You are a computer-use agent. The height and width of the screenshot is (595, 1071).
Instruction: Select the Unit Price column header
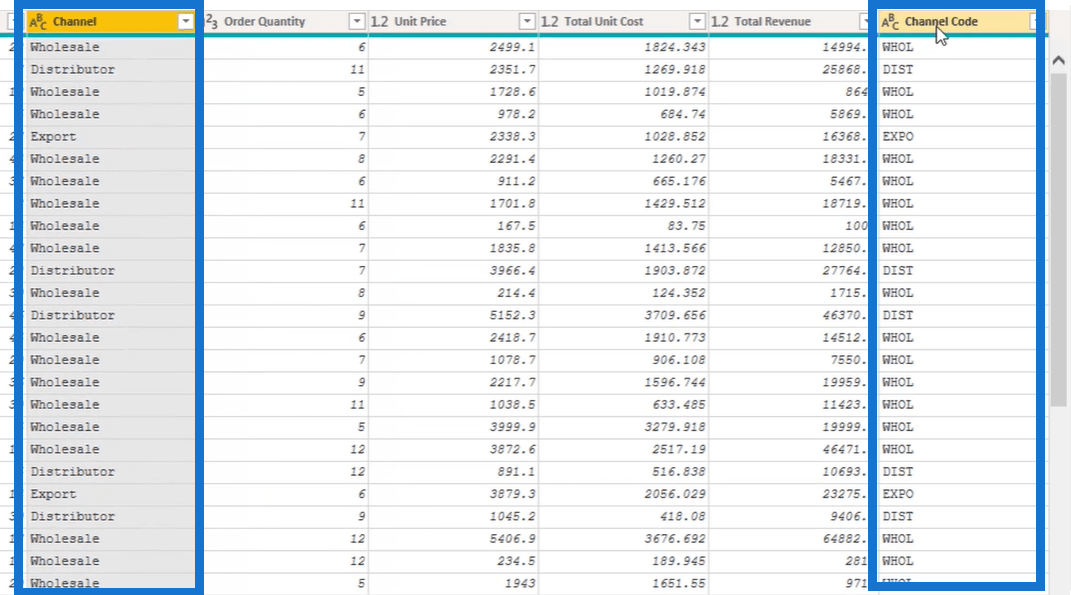(454, 22)
